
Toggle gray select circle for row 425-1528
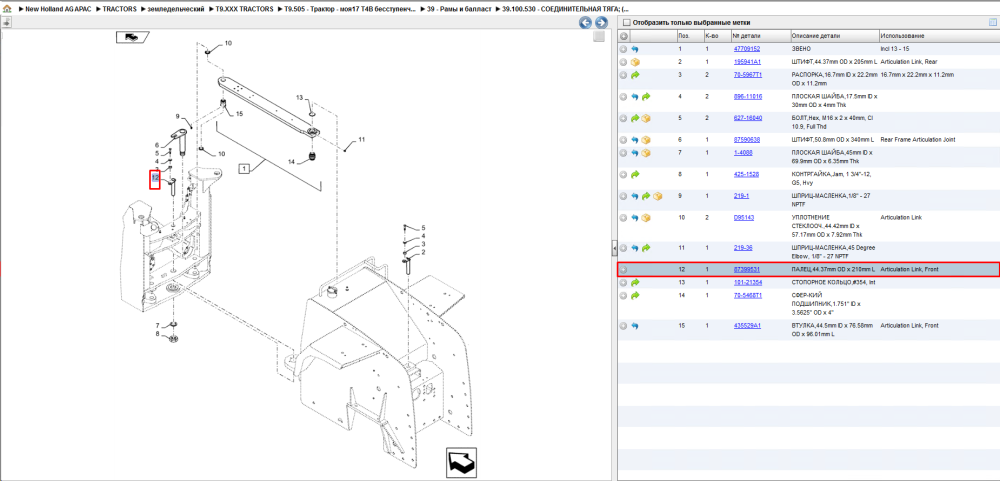pyautogui.click(x=624, y=174)
